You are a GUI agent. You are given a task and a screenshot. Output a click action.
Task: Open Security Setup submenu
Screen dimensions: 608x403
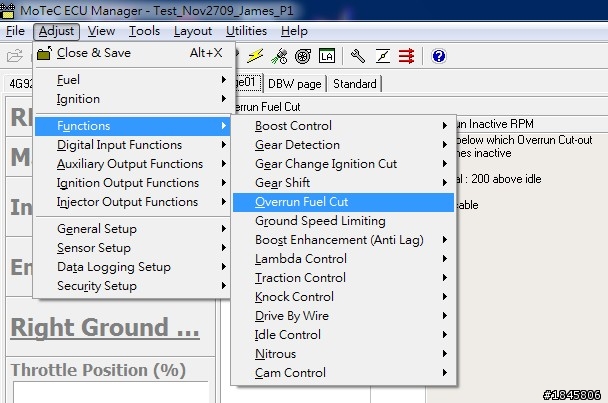[134, 286]
